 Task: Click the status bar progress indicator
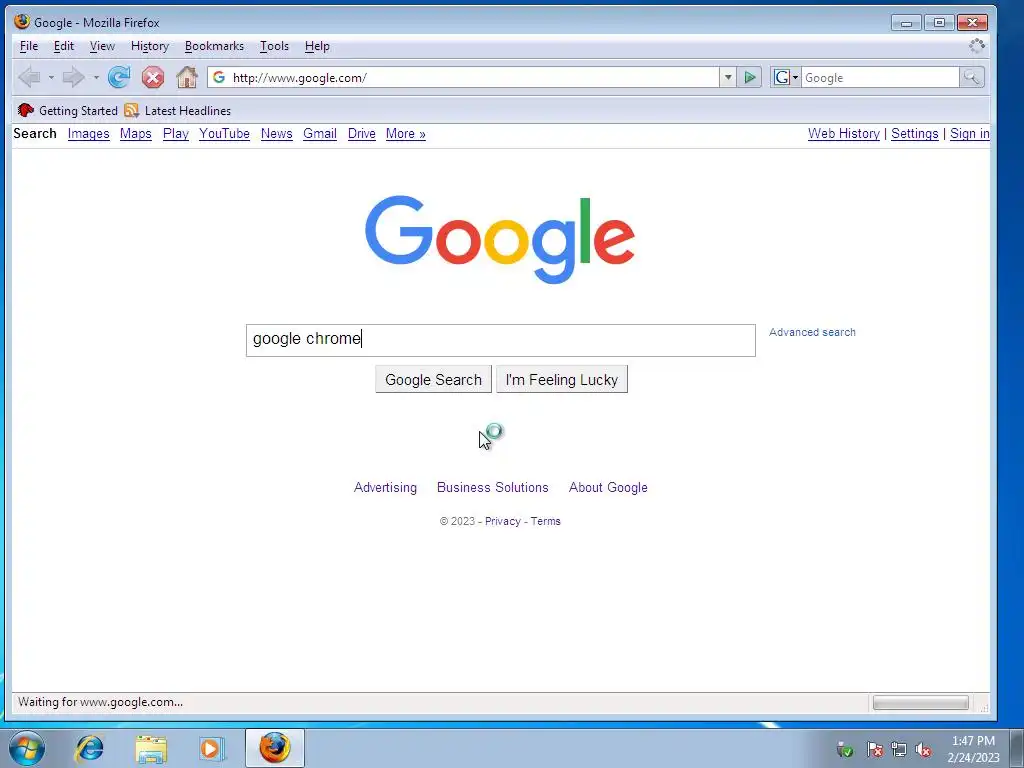tap(921, 703)
